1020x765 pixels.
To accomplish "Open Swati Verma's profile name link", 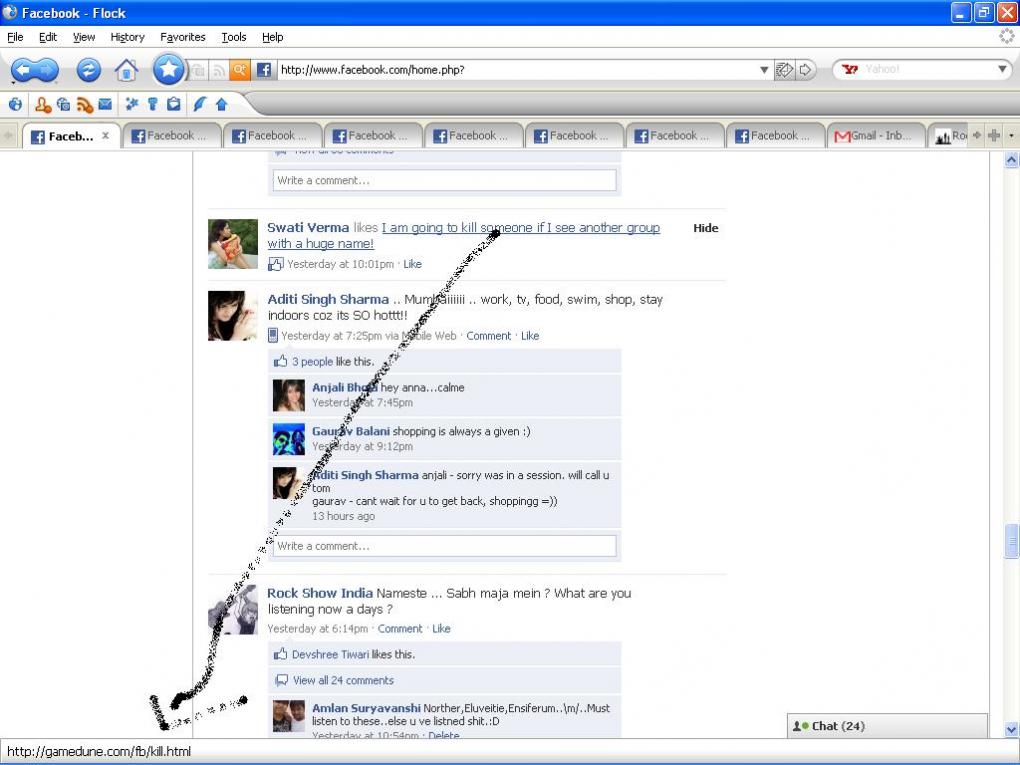I will (308, 228).
